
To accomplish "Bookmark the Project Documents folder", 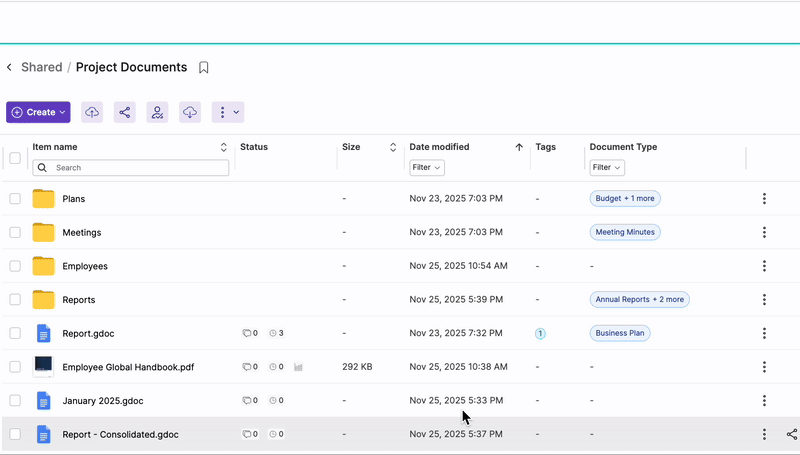I will tap(204, 68).
